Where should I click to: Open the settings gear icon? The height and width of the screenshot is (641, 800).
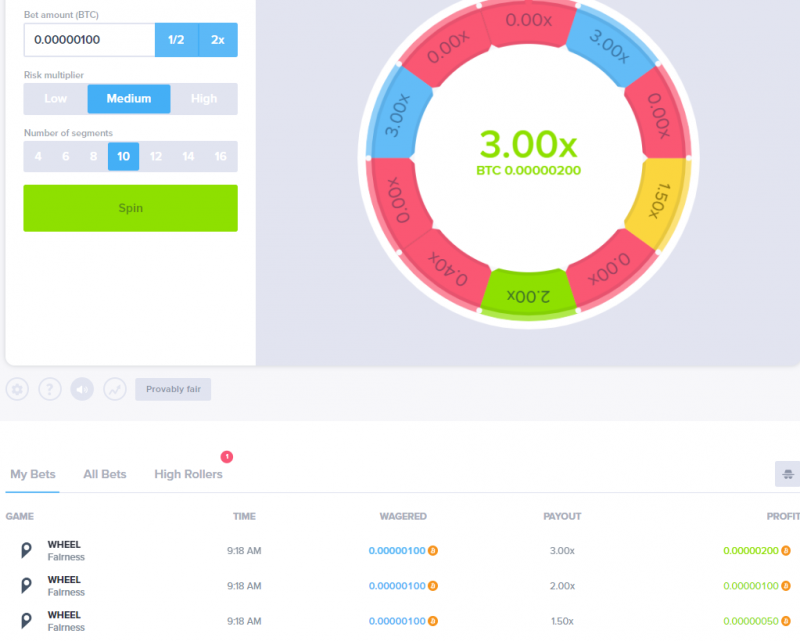17,389
